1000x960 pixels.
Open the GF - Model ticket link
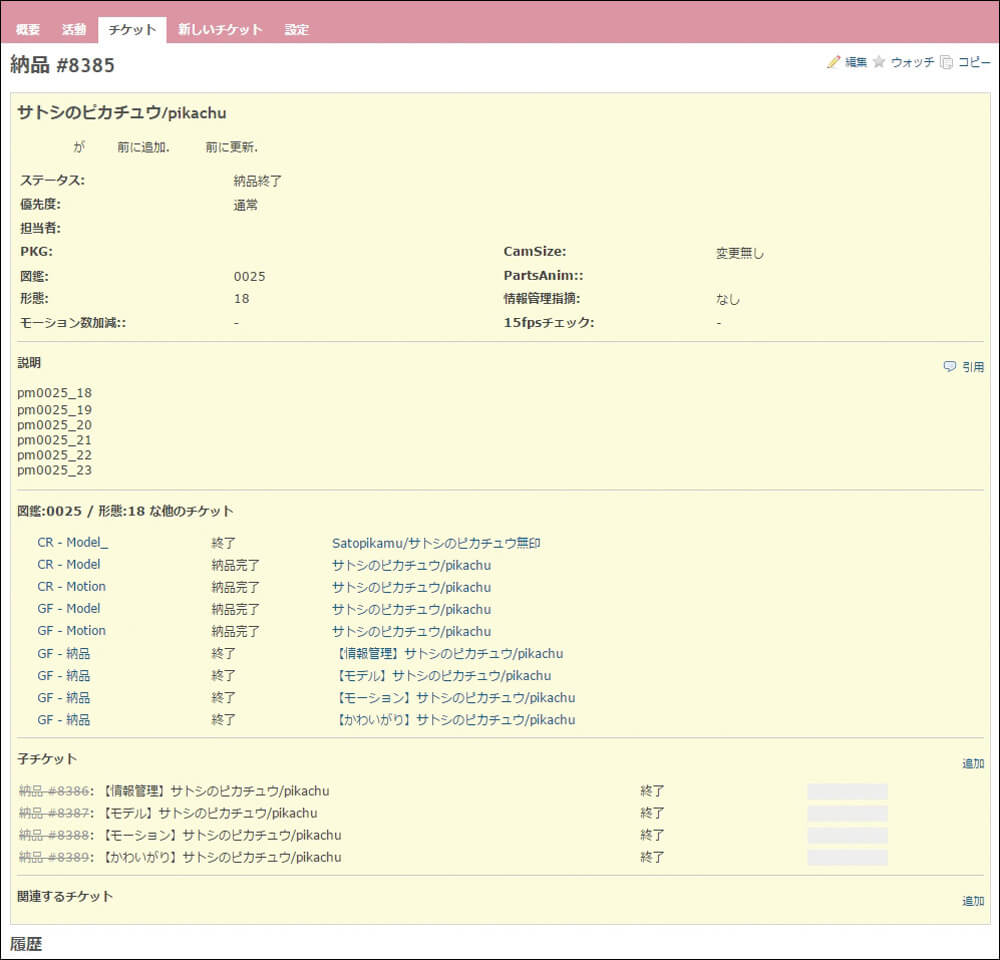tap(69, 609)
